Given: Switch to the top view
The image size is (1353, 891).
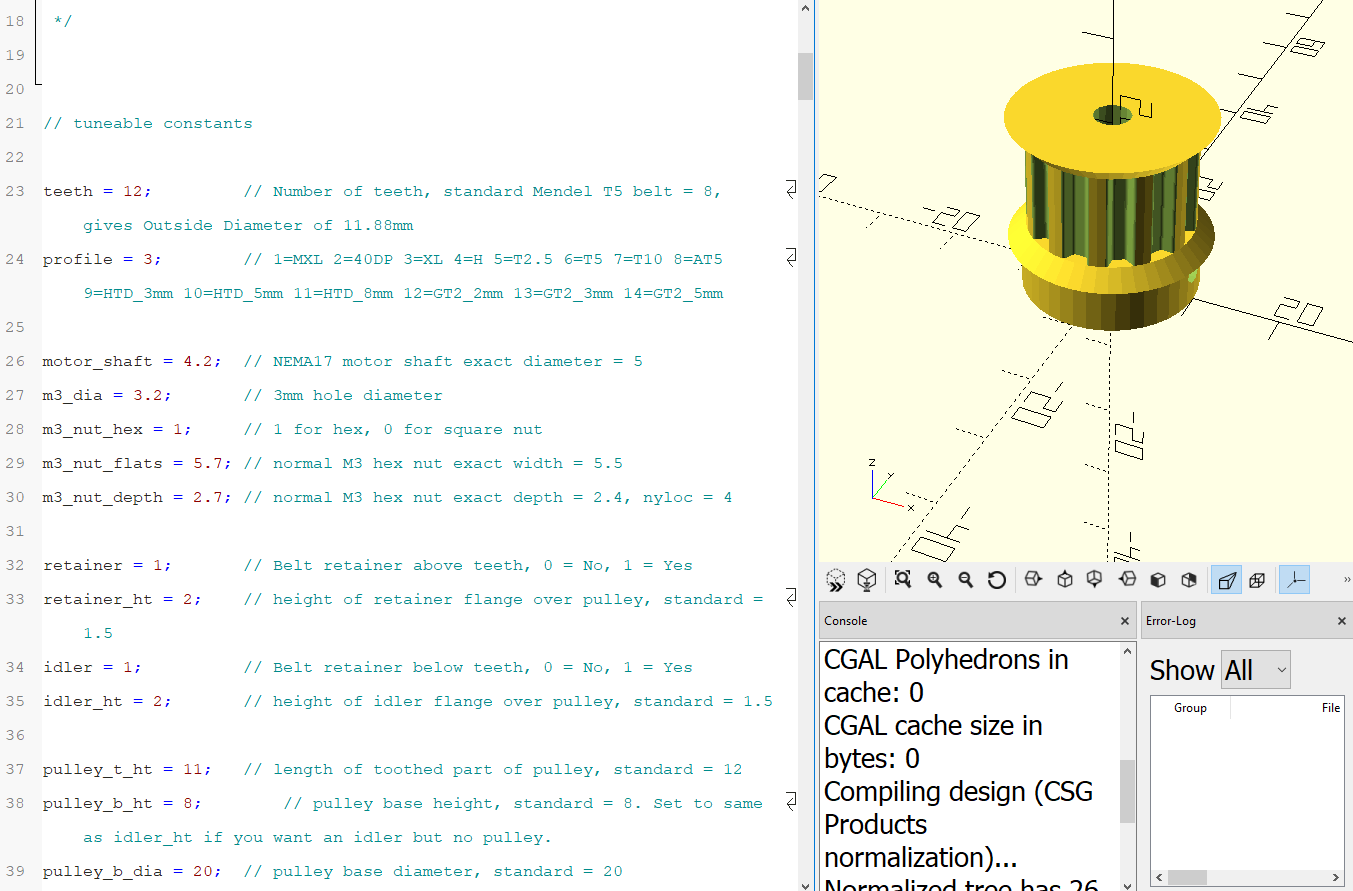Looking at the screenshot, I should coord(1065,579).
